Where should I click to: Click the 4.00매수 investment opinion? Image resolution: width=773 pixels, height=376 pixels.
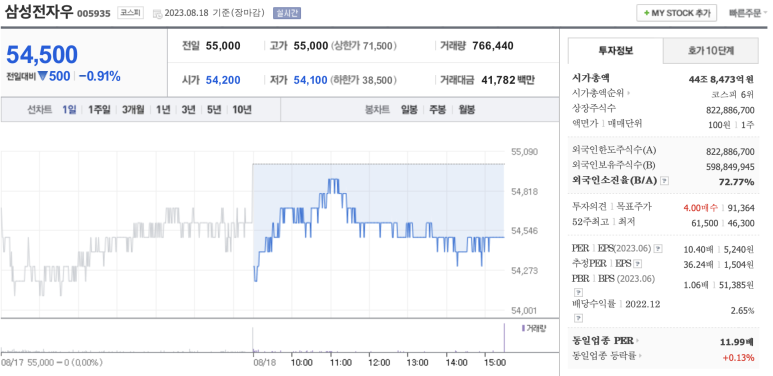702,208
